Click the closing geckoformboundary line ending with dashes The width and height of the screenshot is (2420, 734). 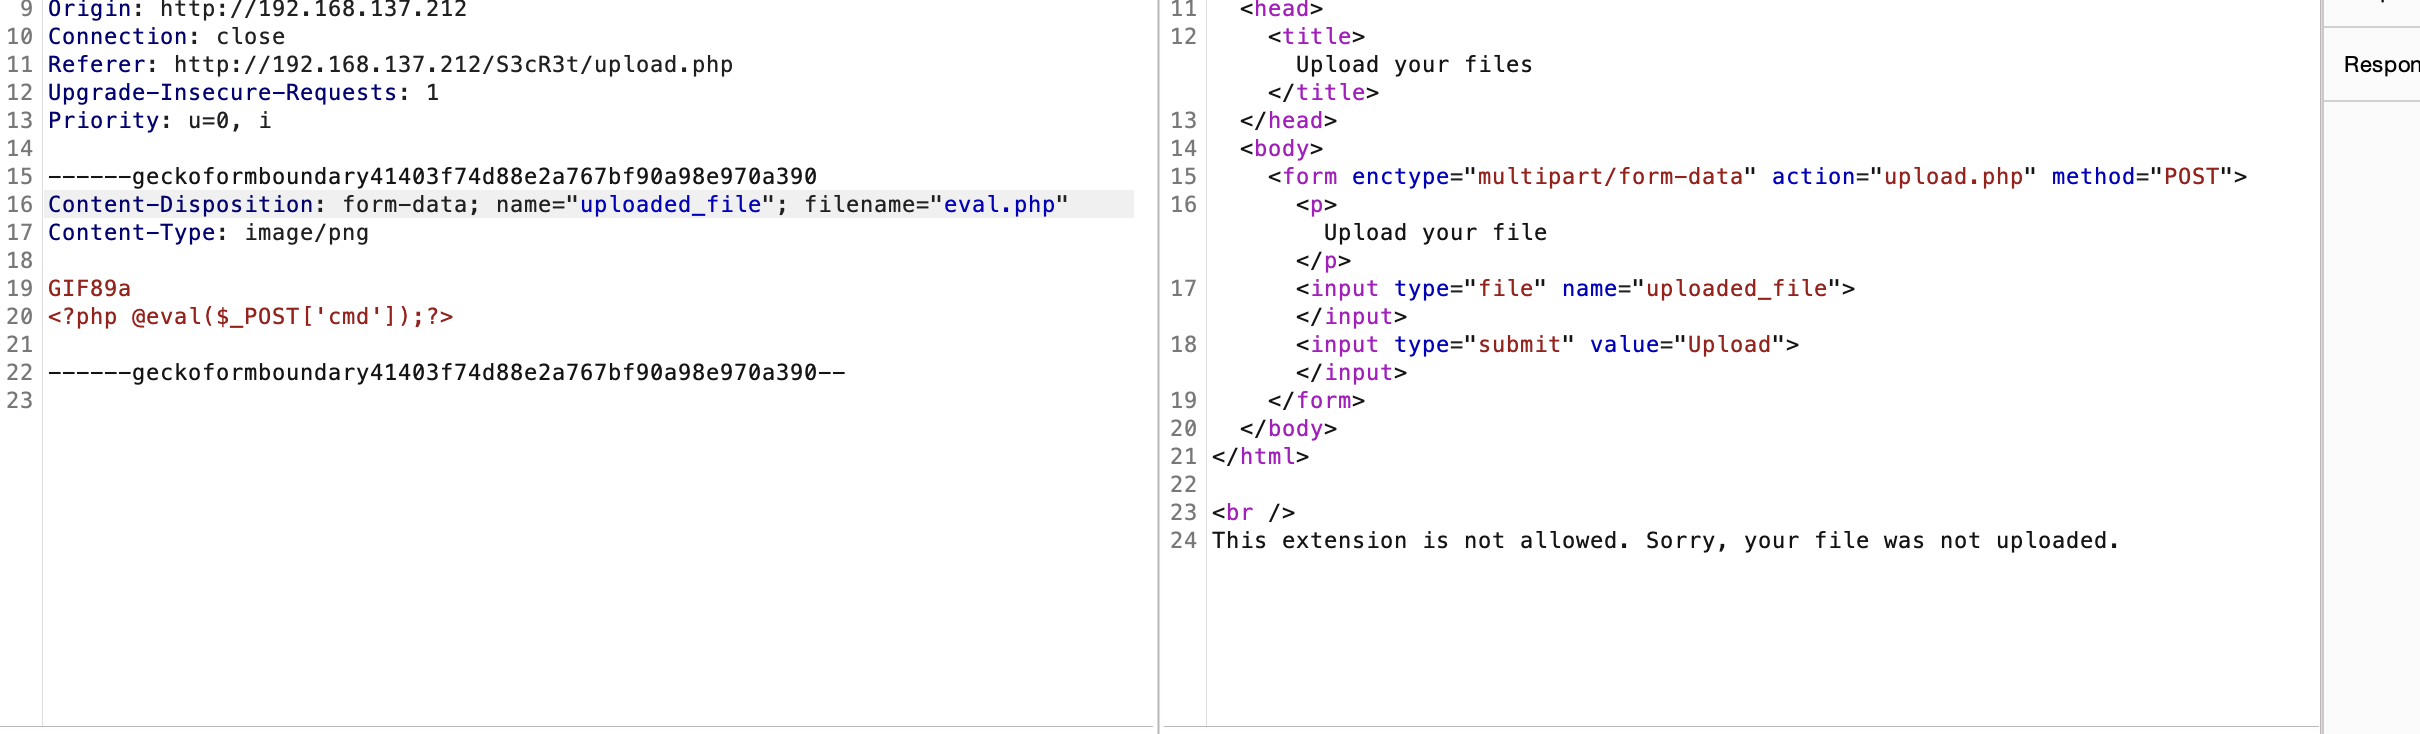click(x=446, y=373)
